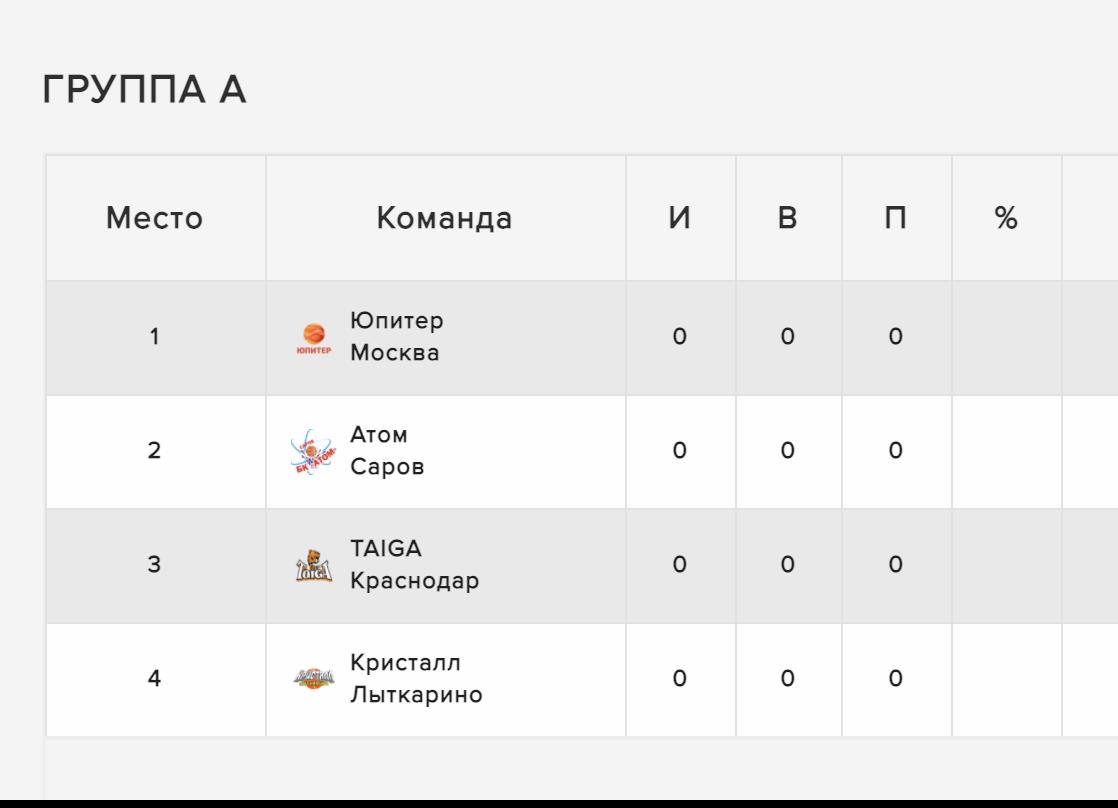Click the ГРУППА А heading
The height and width of the screenshot is (808, 1118).
[x=145, y=91]
